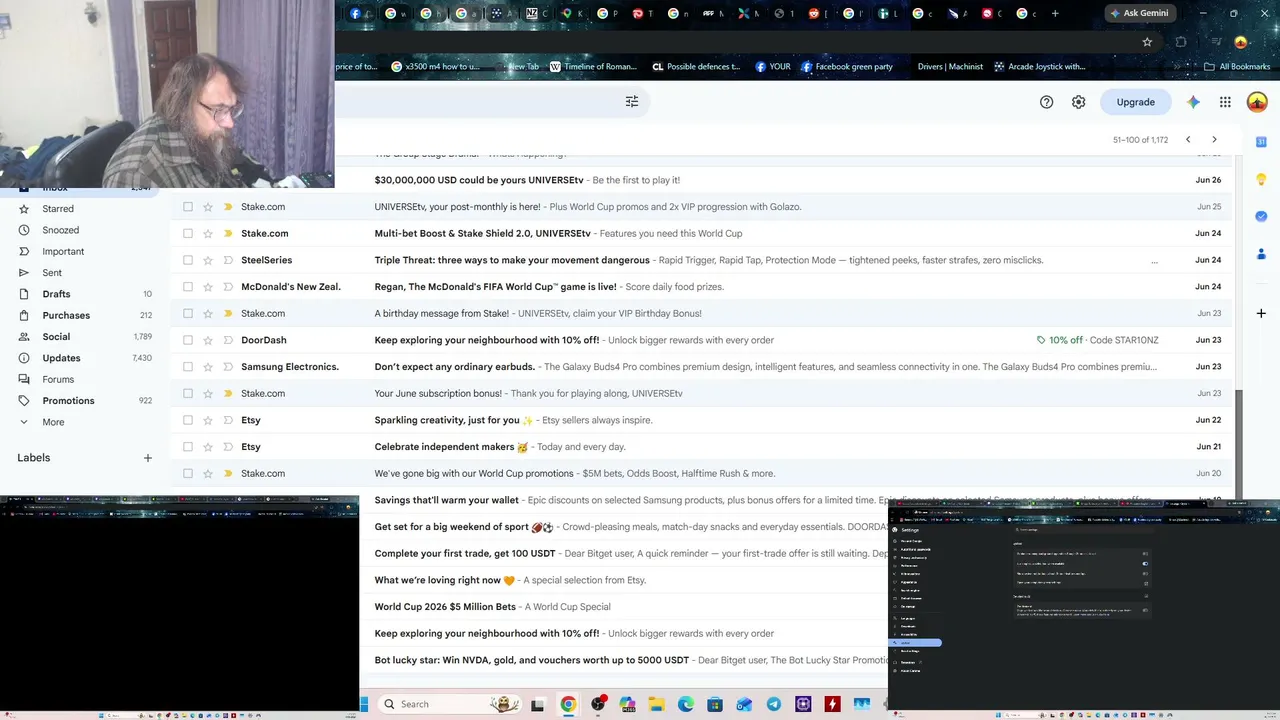Open the All Bookmarks folder
The height and width of the screenshot is (720, 1280).
point(1237,67)
